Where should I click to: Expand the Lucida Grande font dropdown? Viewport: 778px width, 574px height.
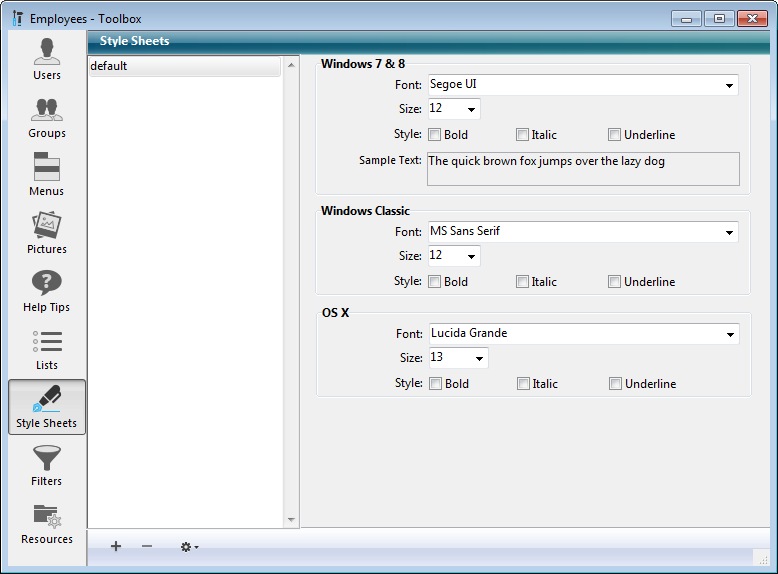(x=730, y=335)
